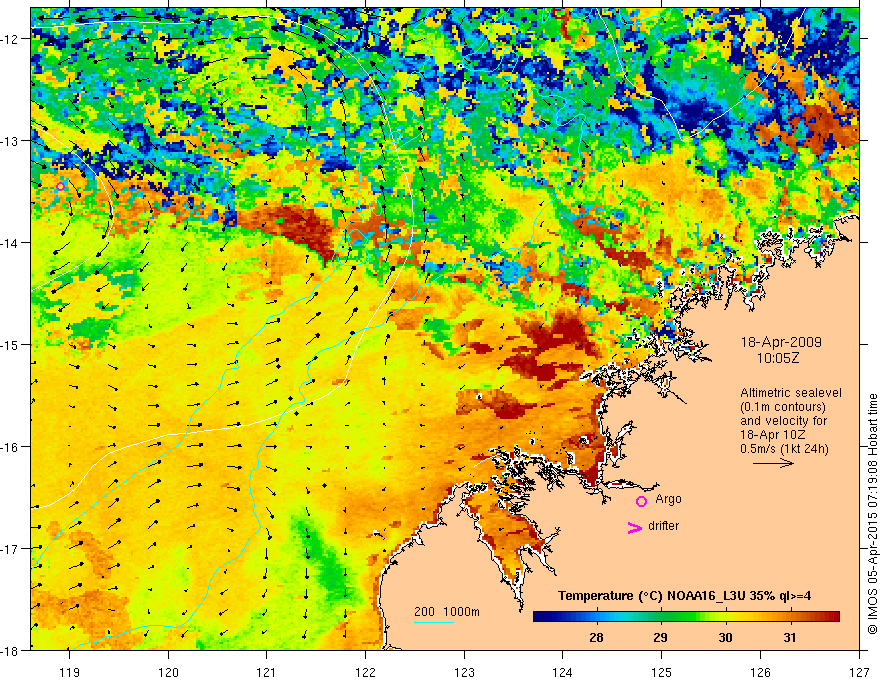Click the '18-Apr 10Z' caption line

click(x=772, y=435)
